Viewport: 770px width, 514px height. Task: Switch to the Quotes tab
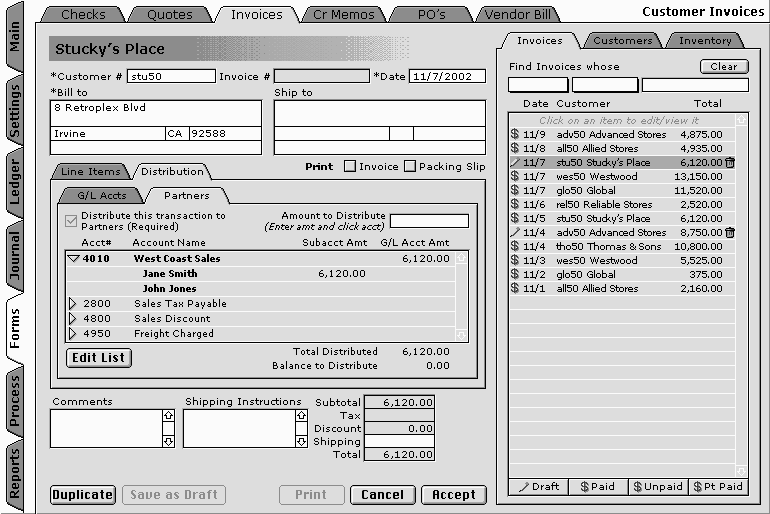pos(170,15)
